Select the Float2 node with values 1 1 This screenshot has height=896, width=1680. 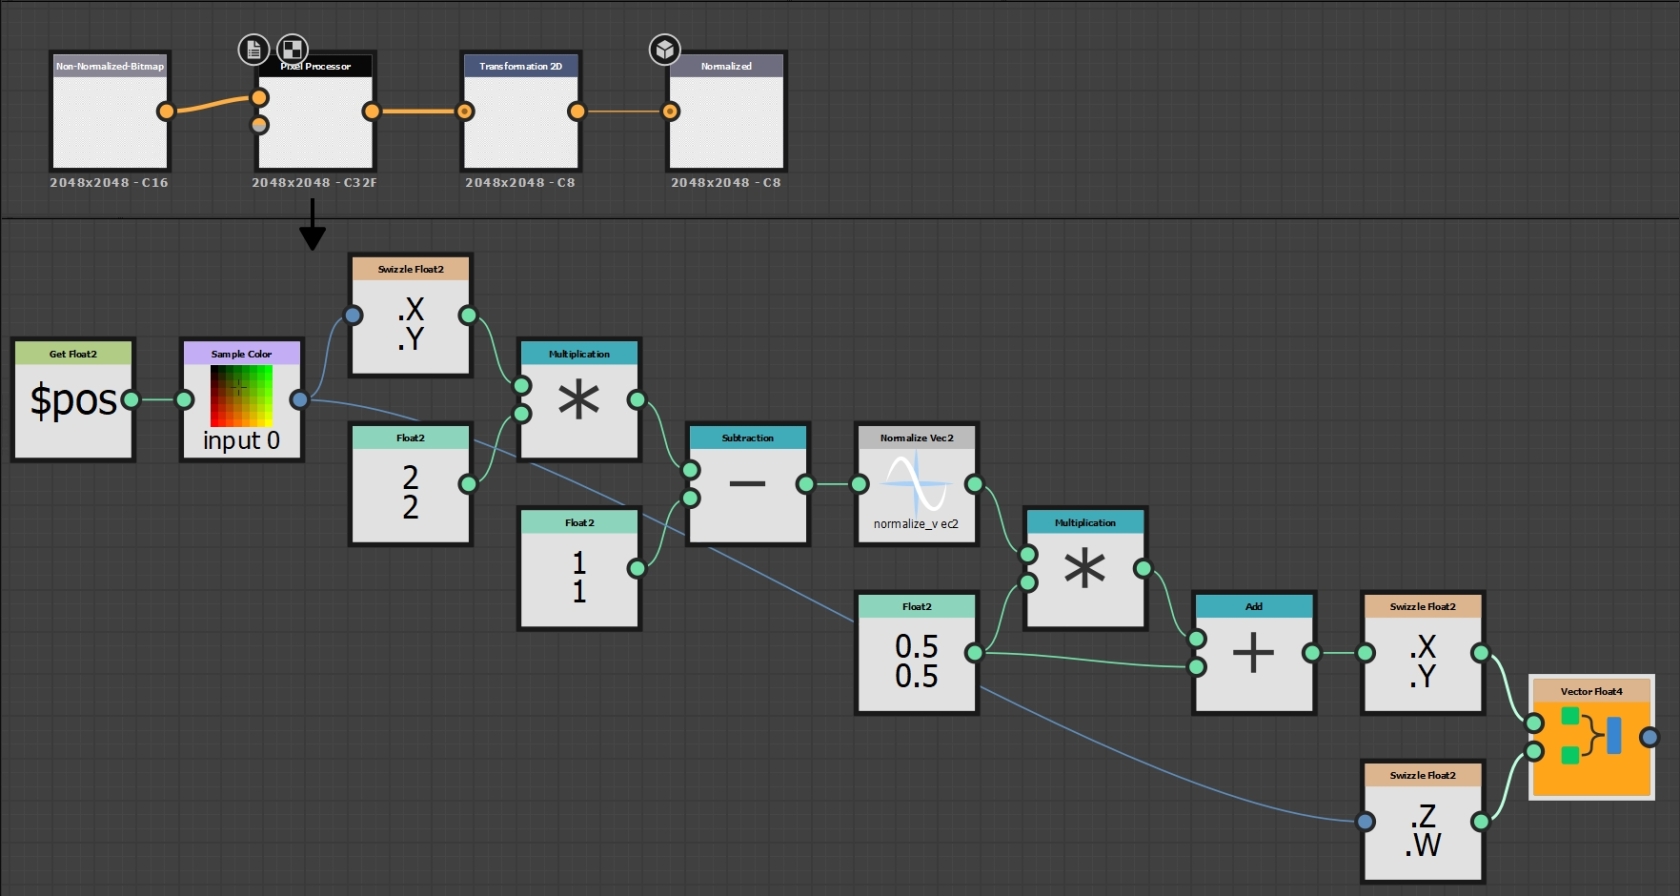coord(579,569)
